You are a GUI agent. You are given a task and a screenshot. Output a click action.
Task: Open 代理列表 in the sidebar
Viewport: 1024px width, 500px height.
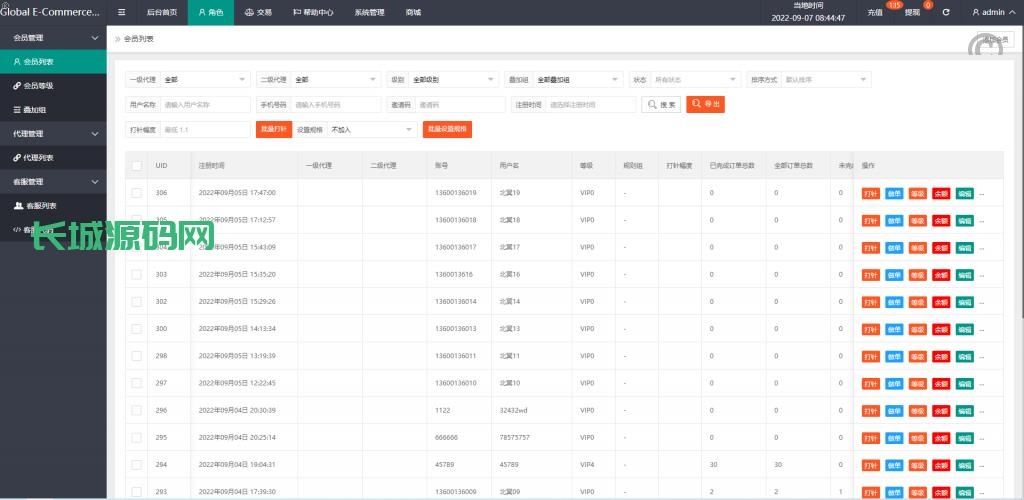pyautogui.click(x=38, y=157)
